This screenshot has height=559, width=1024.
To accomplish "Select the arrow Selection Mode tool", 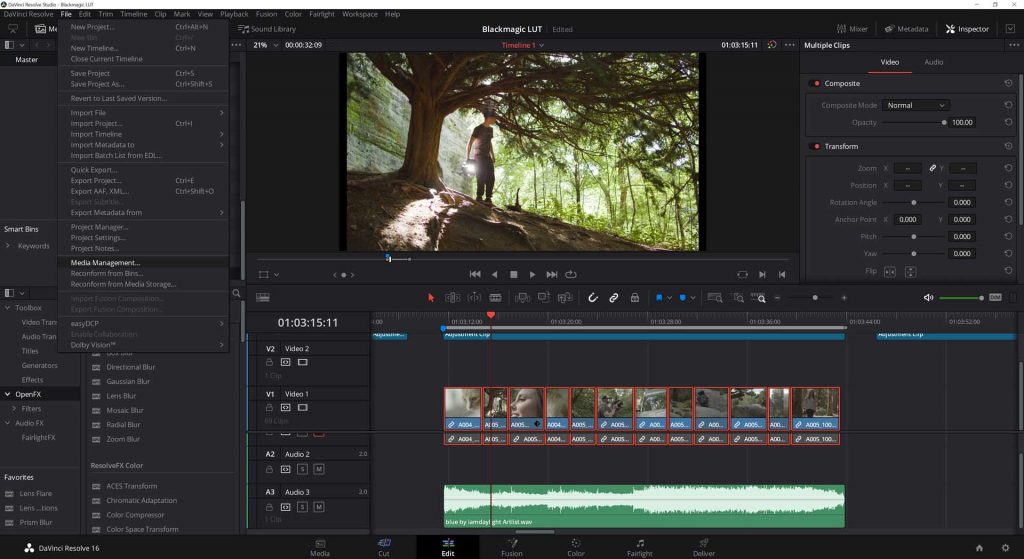I will tap(431, 298).
